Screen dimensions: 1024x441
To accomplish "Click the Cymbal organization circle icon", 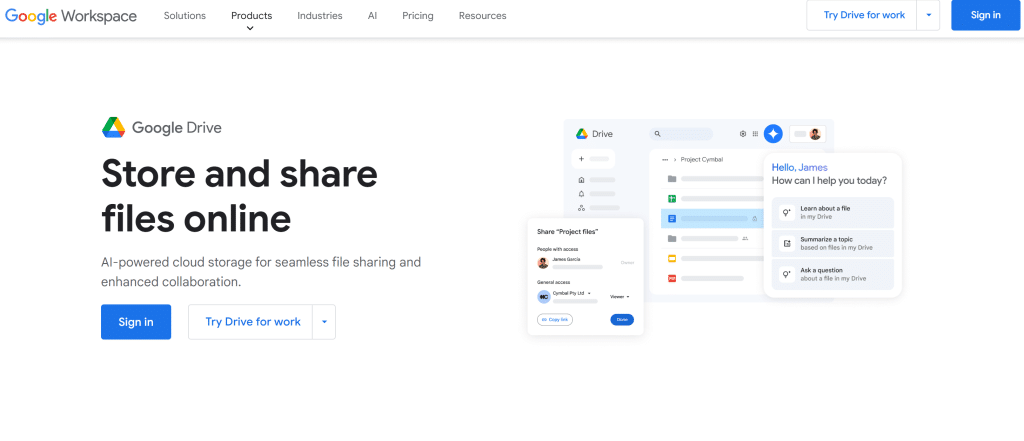I will (x=543, y=297).
